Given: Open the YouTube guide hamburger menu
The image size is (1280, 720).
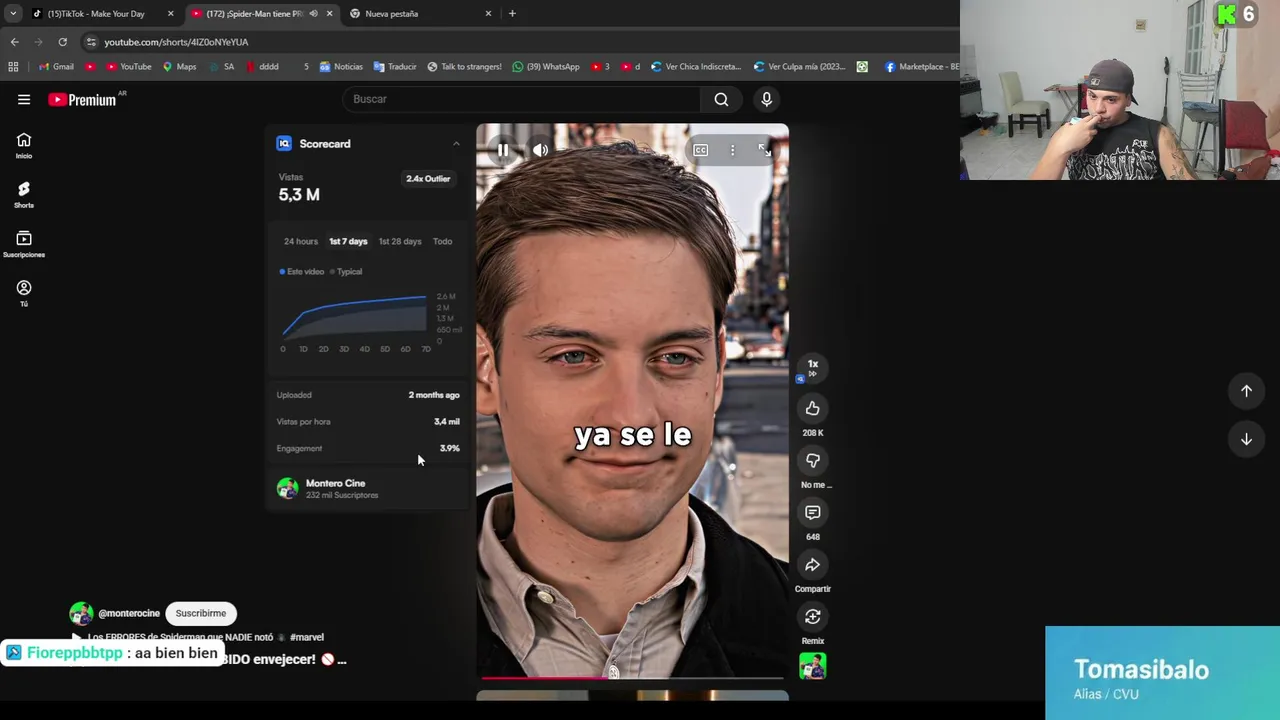Looking at the screenshot, I should click(x=24, y=99).
